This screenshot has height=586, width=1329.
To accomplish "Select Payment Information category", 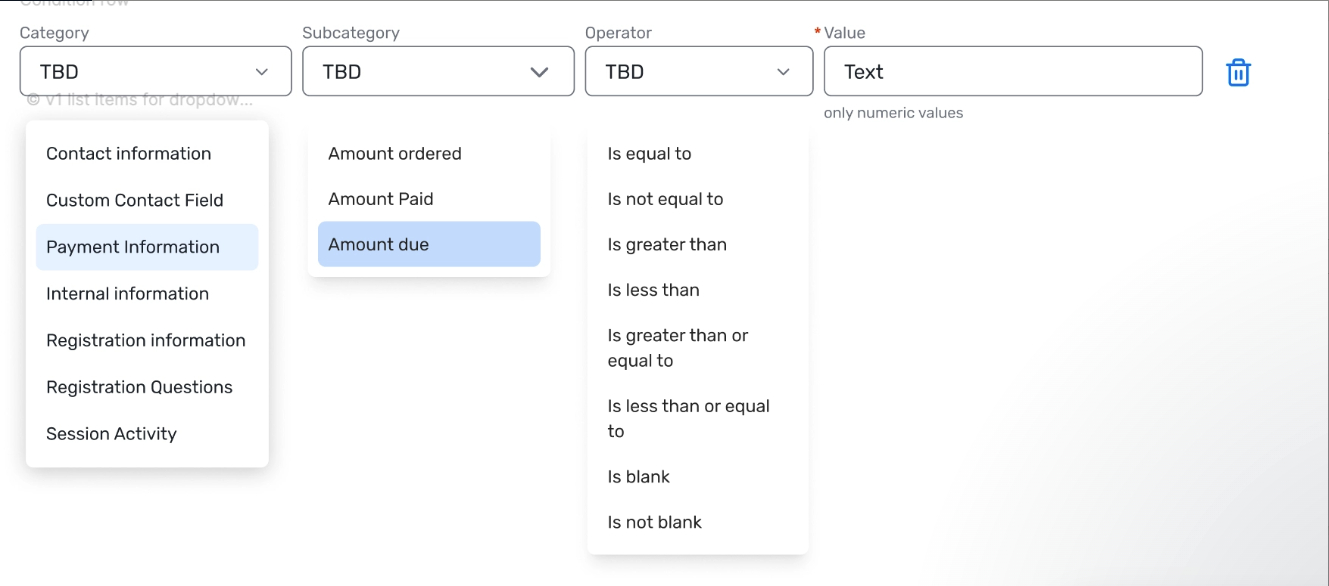I will pos(133,247).
